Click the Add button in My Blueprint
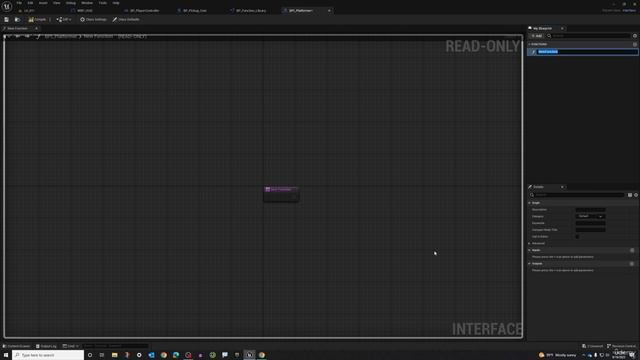This screenshot has width=640, height=360. [537, 36]
